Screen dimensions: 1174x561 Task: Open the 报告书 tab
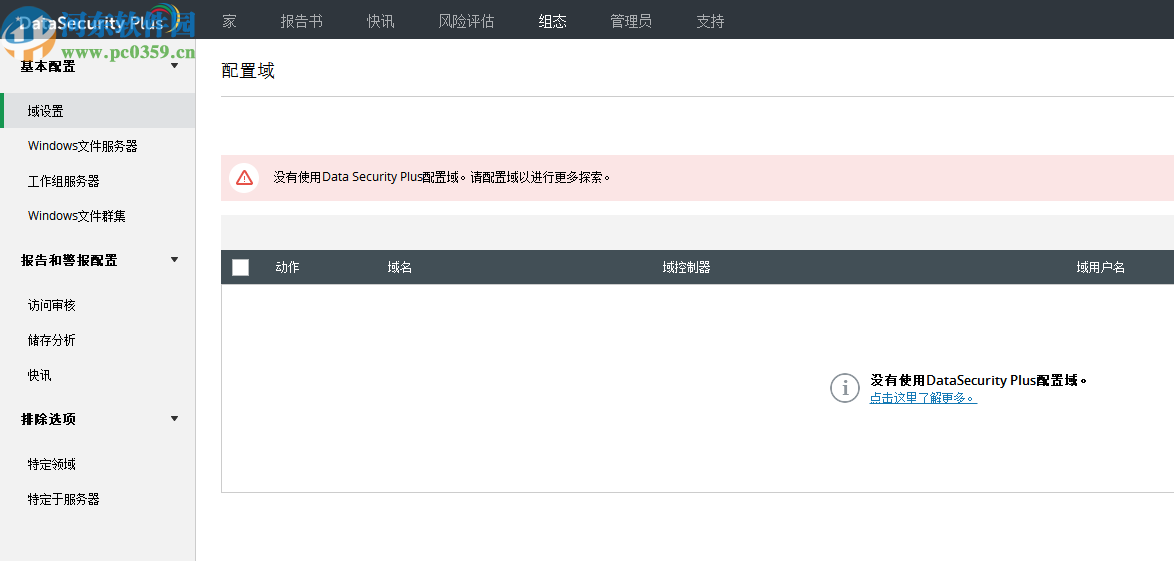click(x=302, y=21)
